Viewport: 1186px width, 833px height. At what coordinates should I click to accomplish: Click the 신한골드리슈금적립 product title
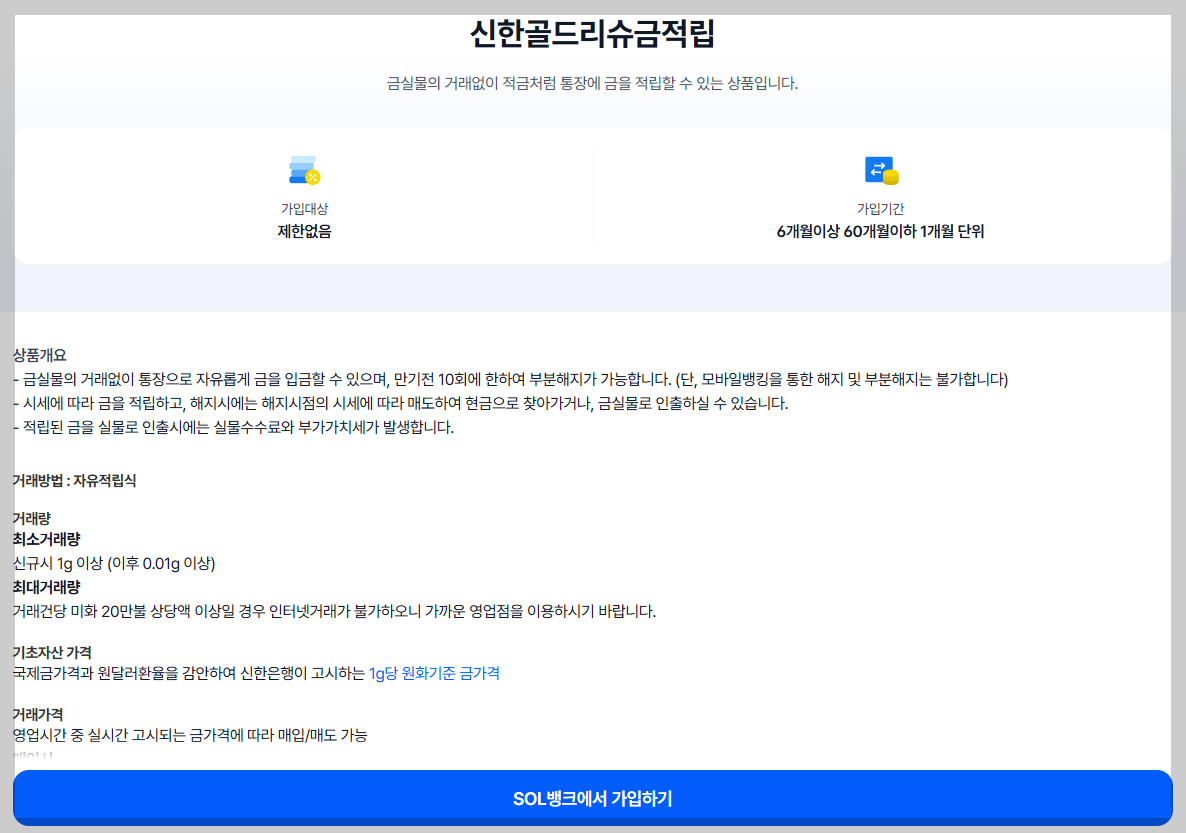592,33
